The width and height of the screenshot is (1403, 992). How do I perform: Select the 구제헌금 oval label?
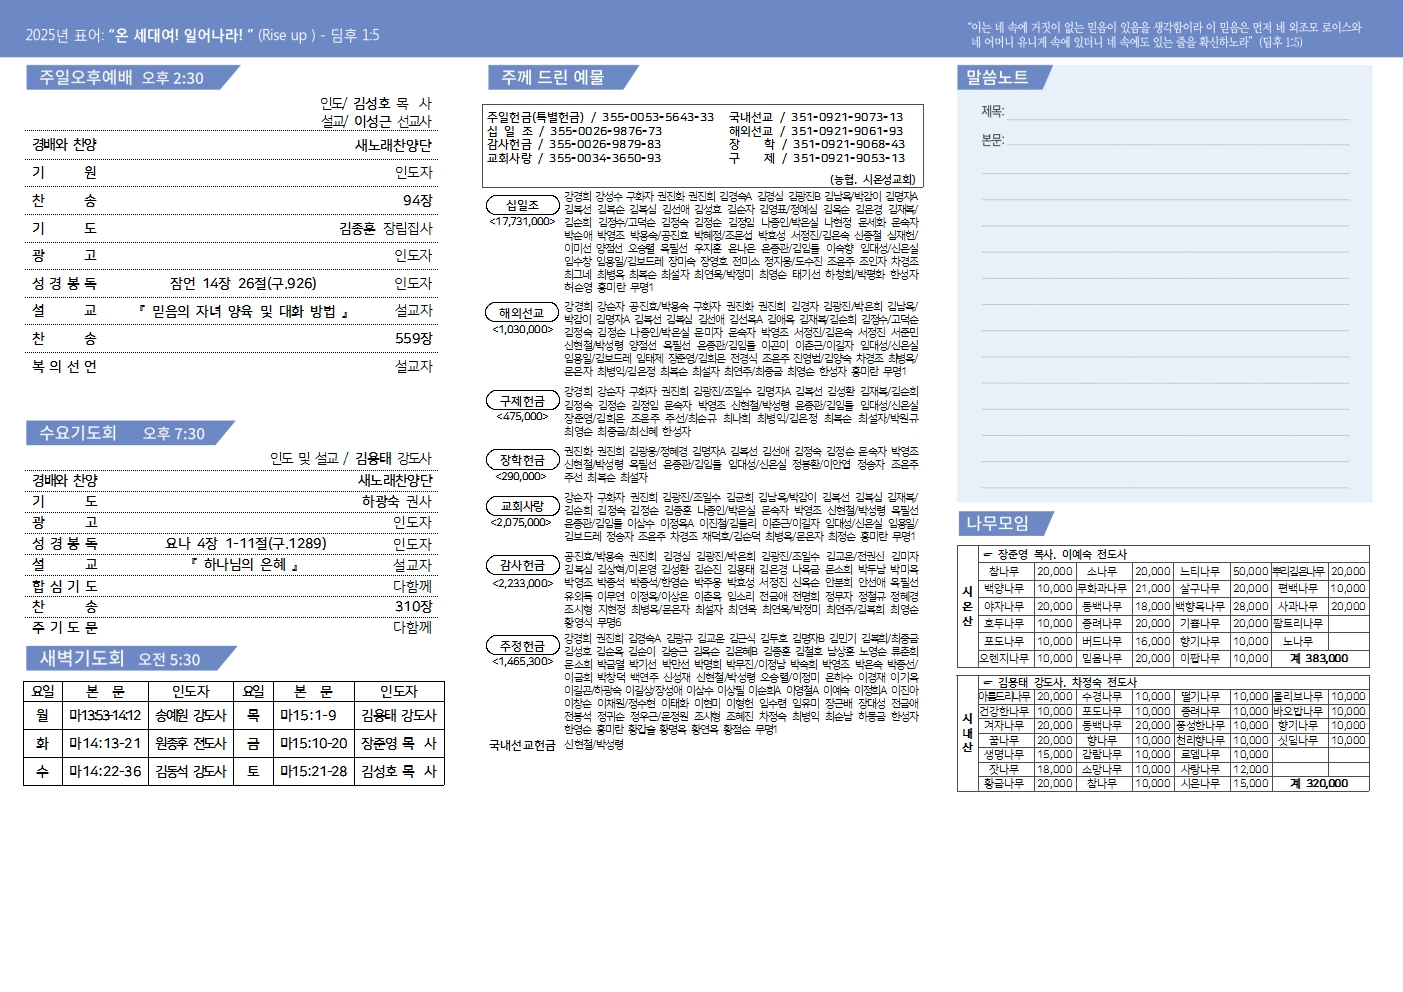pos(522,401)
